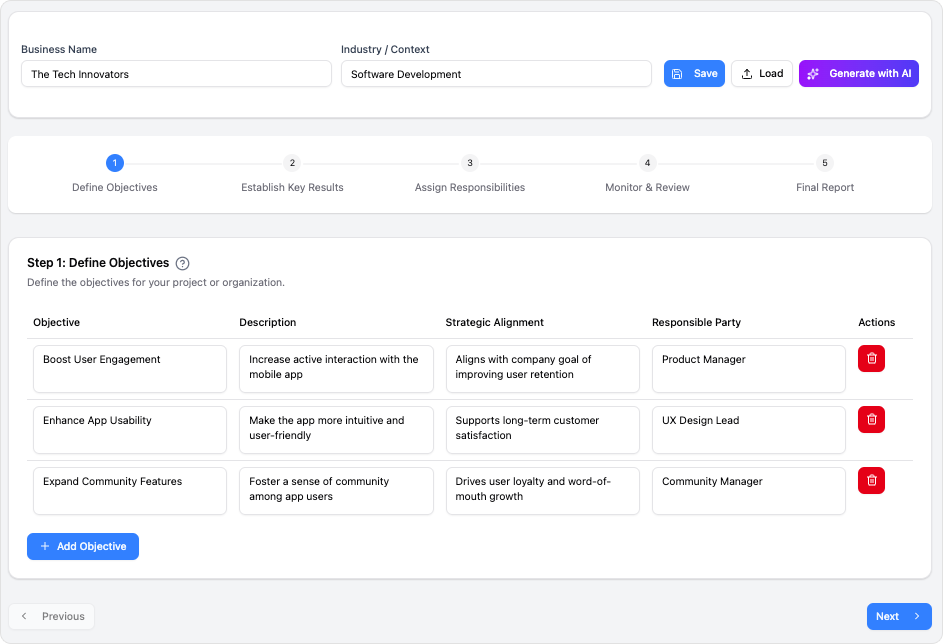Edit Expand Community Features objective field
Screen dimensions: 943x644
[130, 491]
